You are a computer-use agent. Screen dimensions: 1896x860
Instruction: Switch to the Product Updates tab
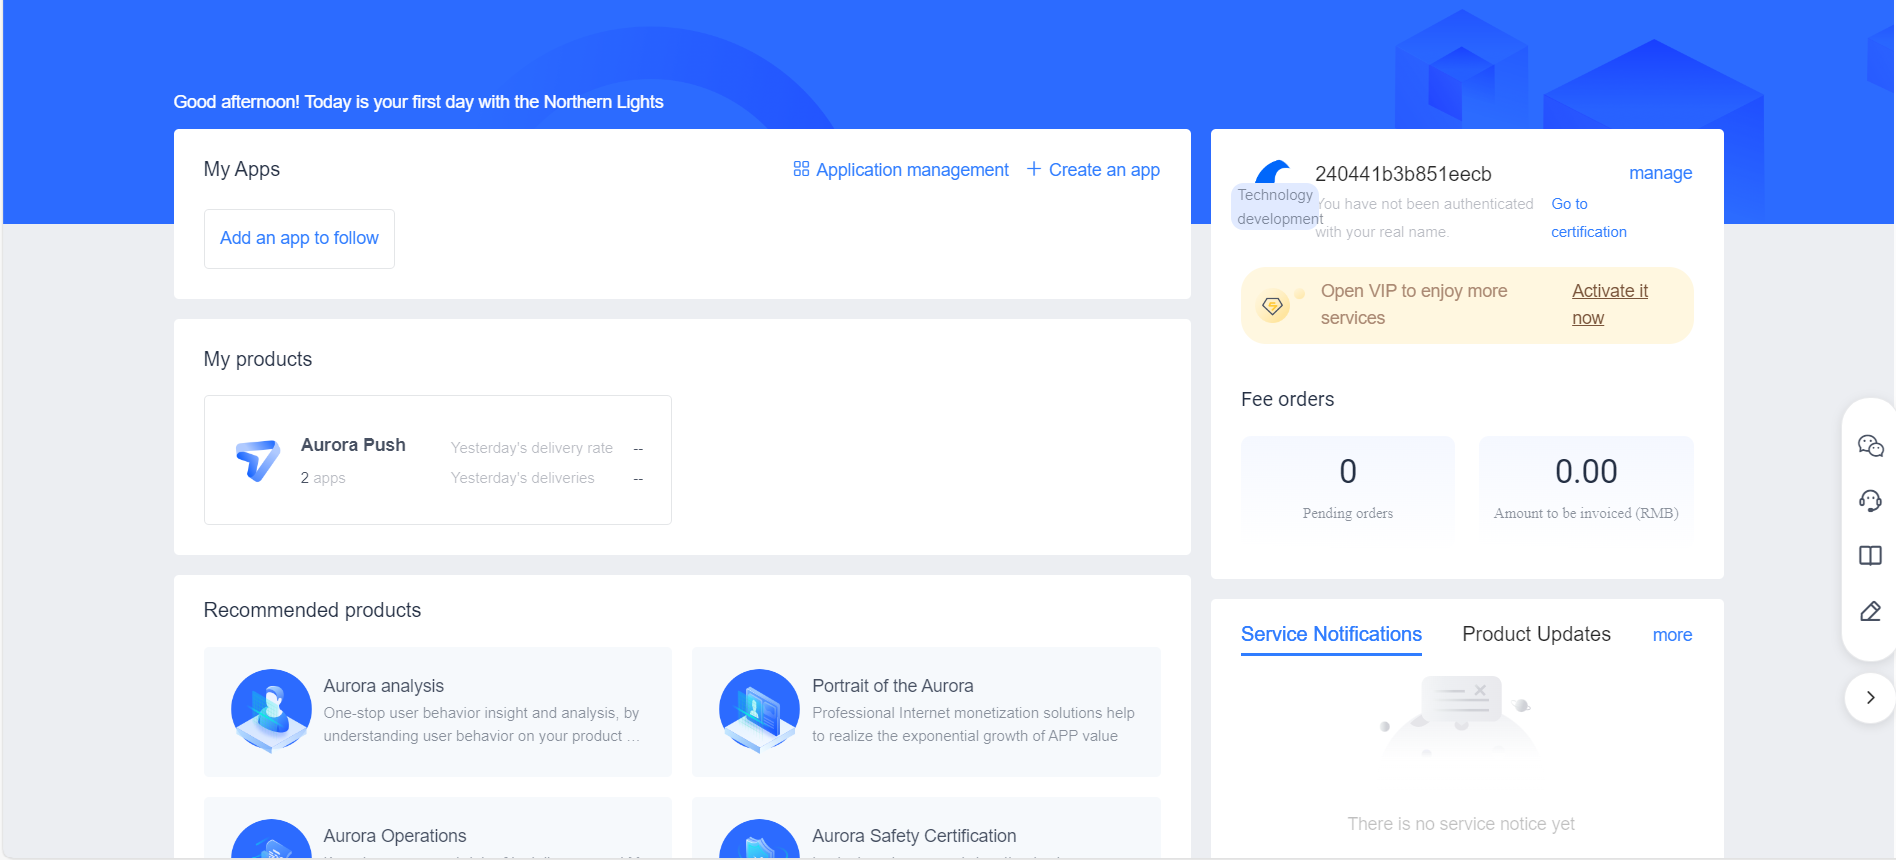coord(1536,635)
